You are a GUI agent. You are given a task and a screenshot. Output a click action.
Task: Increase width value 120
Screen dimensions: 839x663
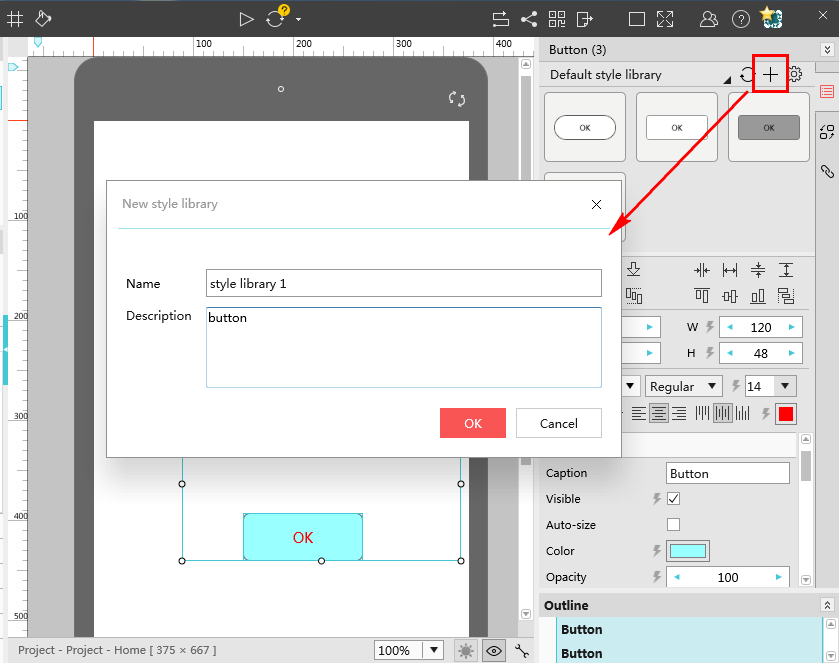[x=791, y=327]
